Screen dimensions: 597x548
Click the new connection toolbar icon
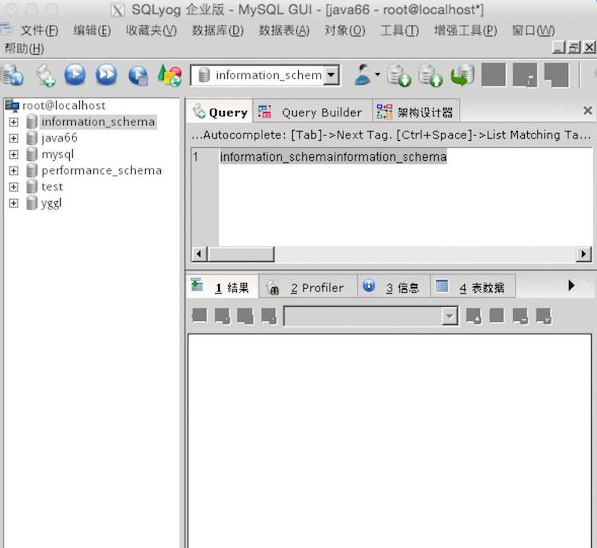click(x=12, y=75)
